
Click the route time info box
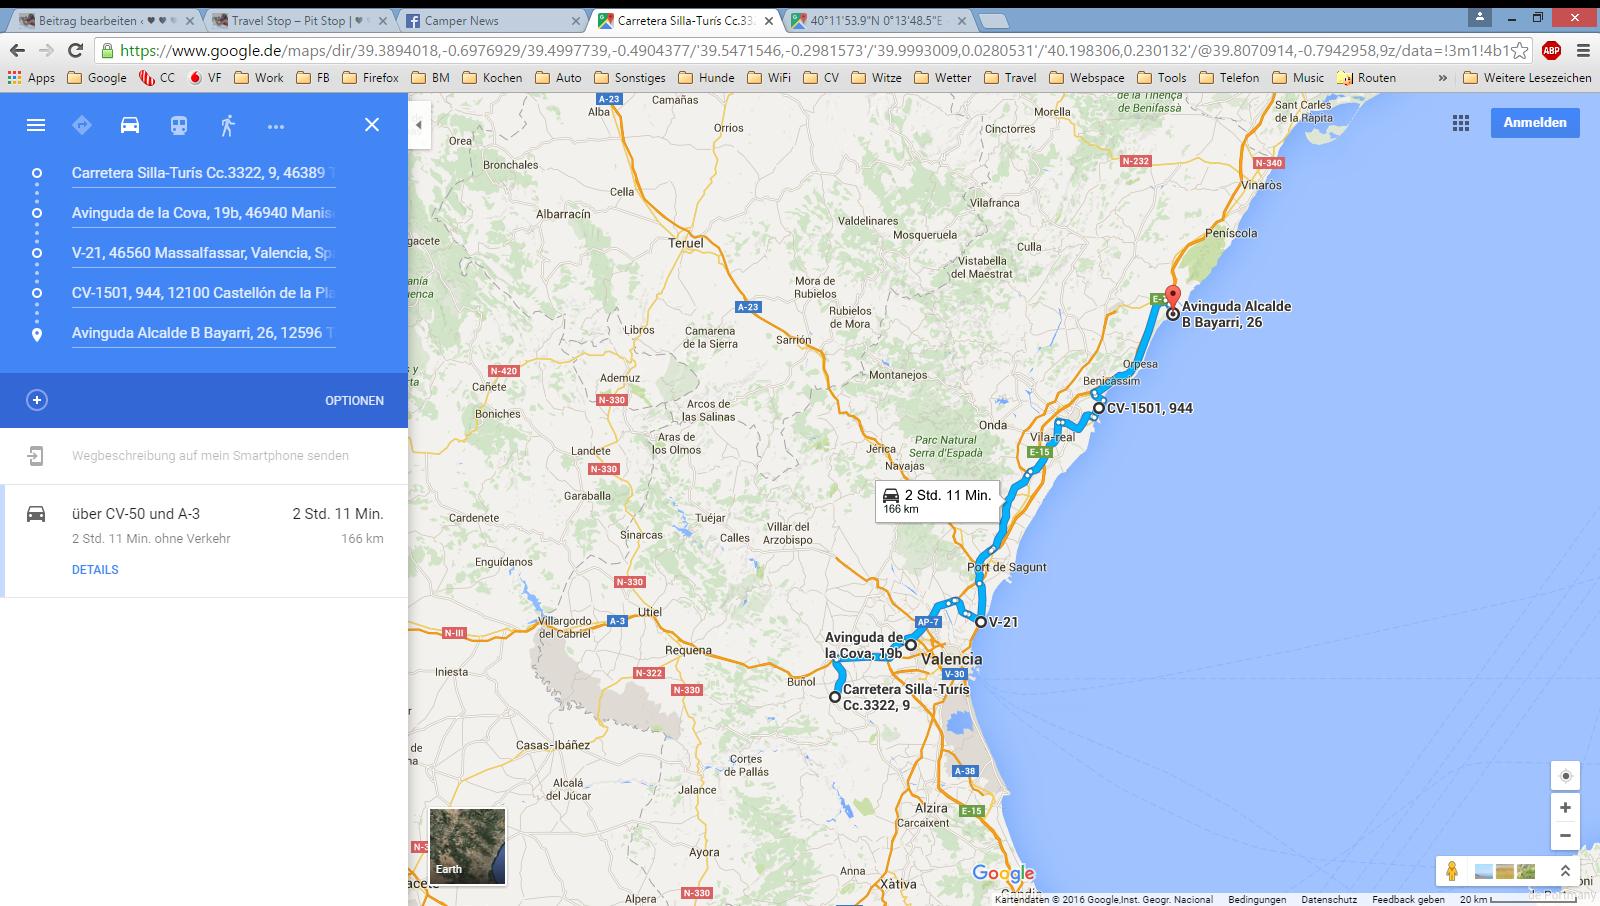(x=937, y=501)
